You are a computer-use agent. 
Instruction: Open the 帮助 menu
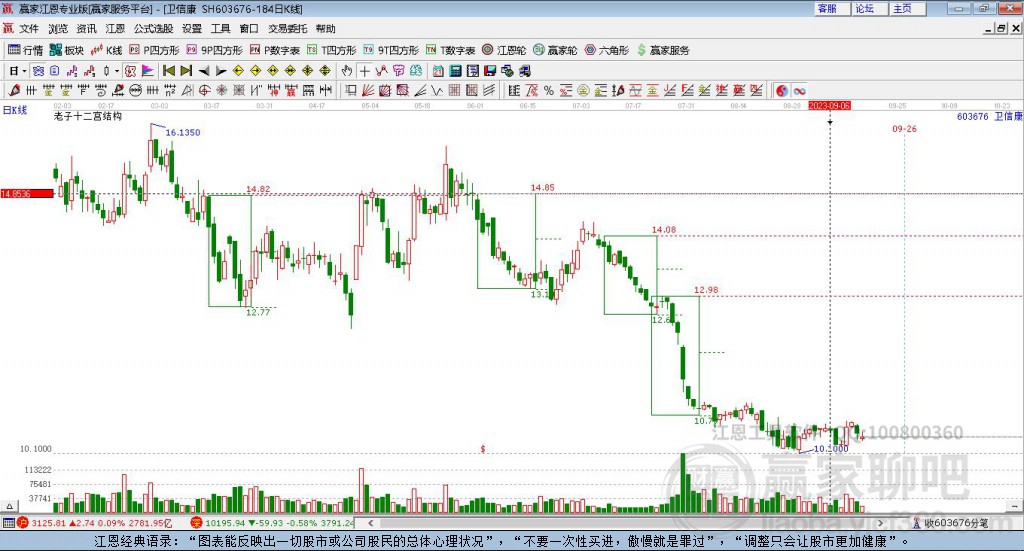coord(325,29)
